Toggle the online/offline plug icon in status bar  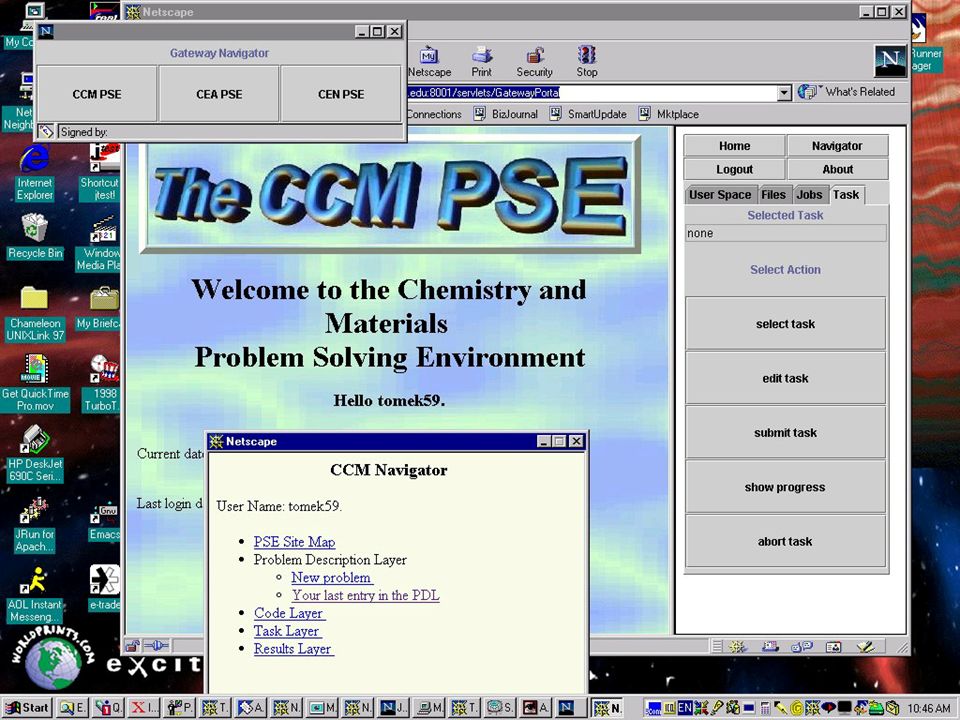pos(156,645)
